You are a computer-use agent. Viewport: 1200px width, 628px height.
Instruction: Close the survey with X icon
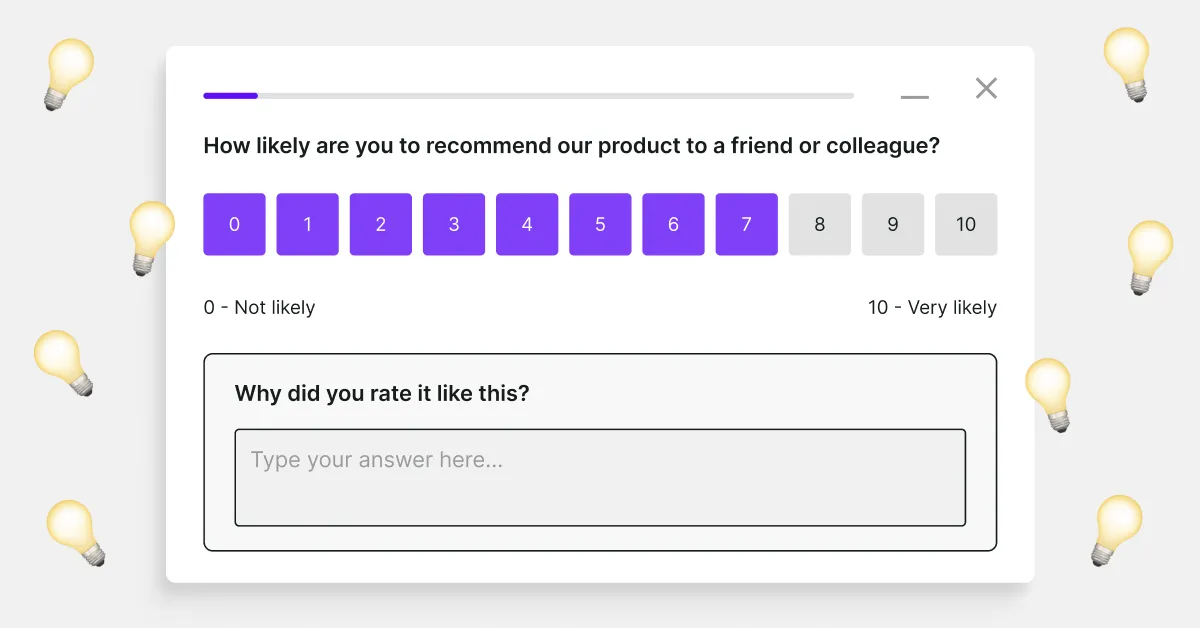click(986, 88)
